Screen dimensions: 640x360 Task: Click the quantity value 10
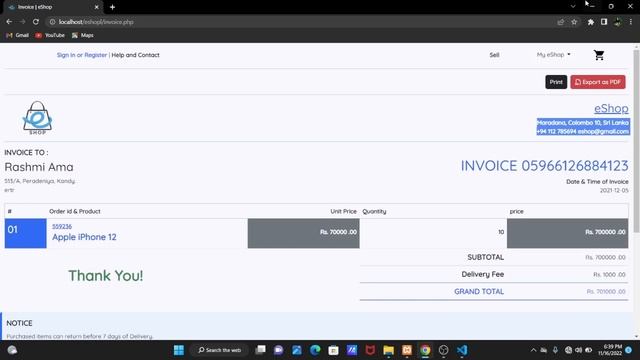(x=501, y=232)
